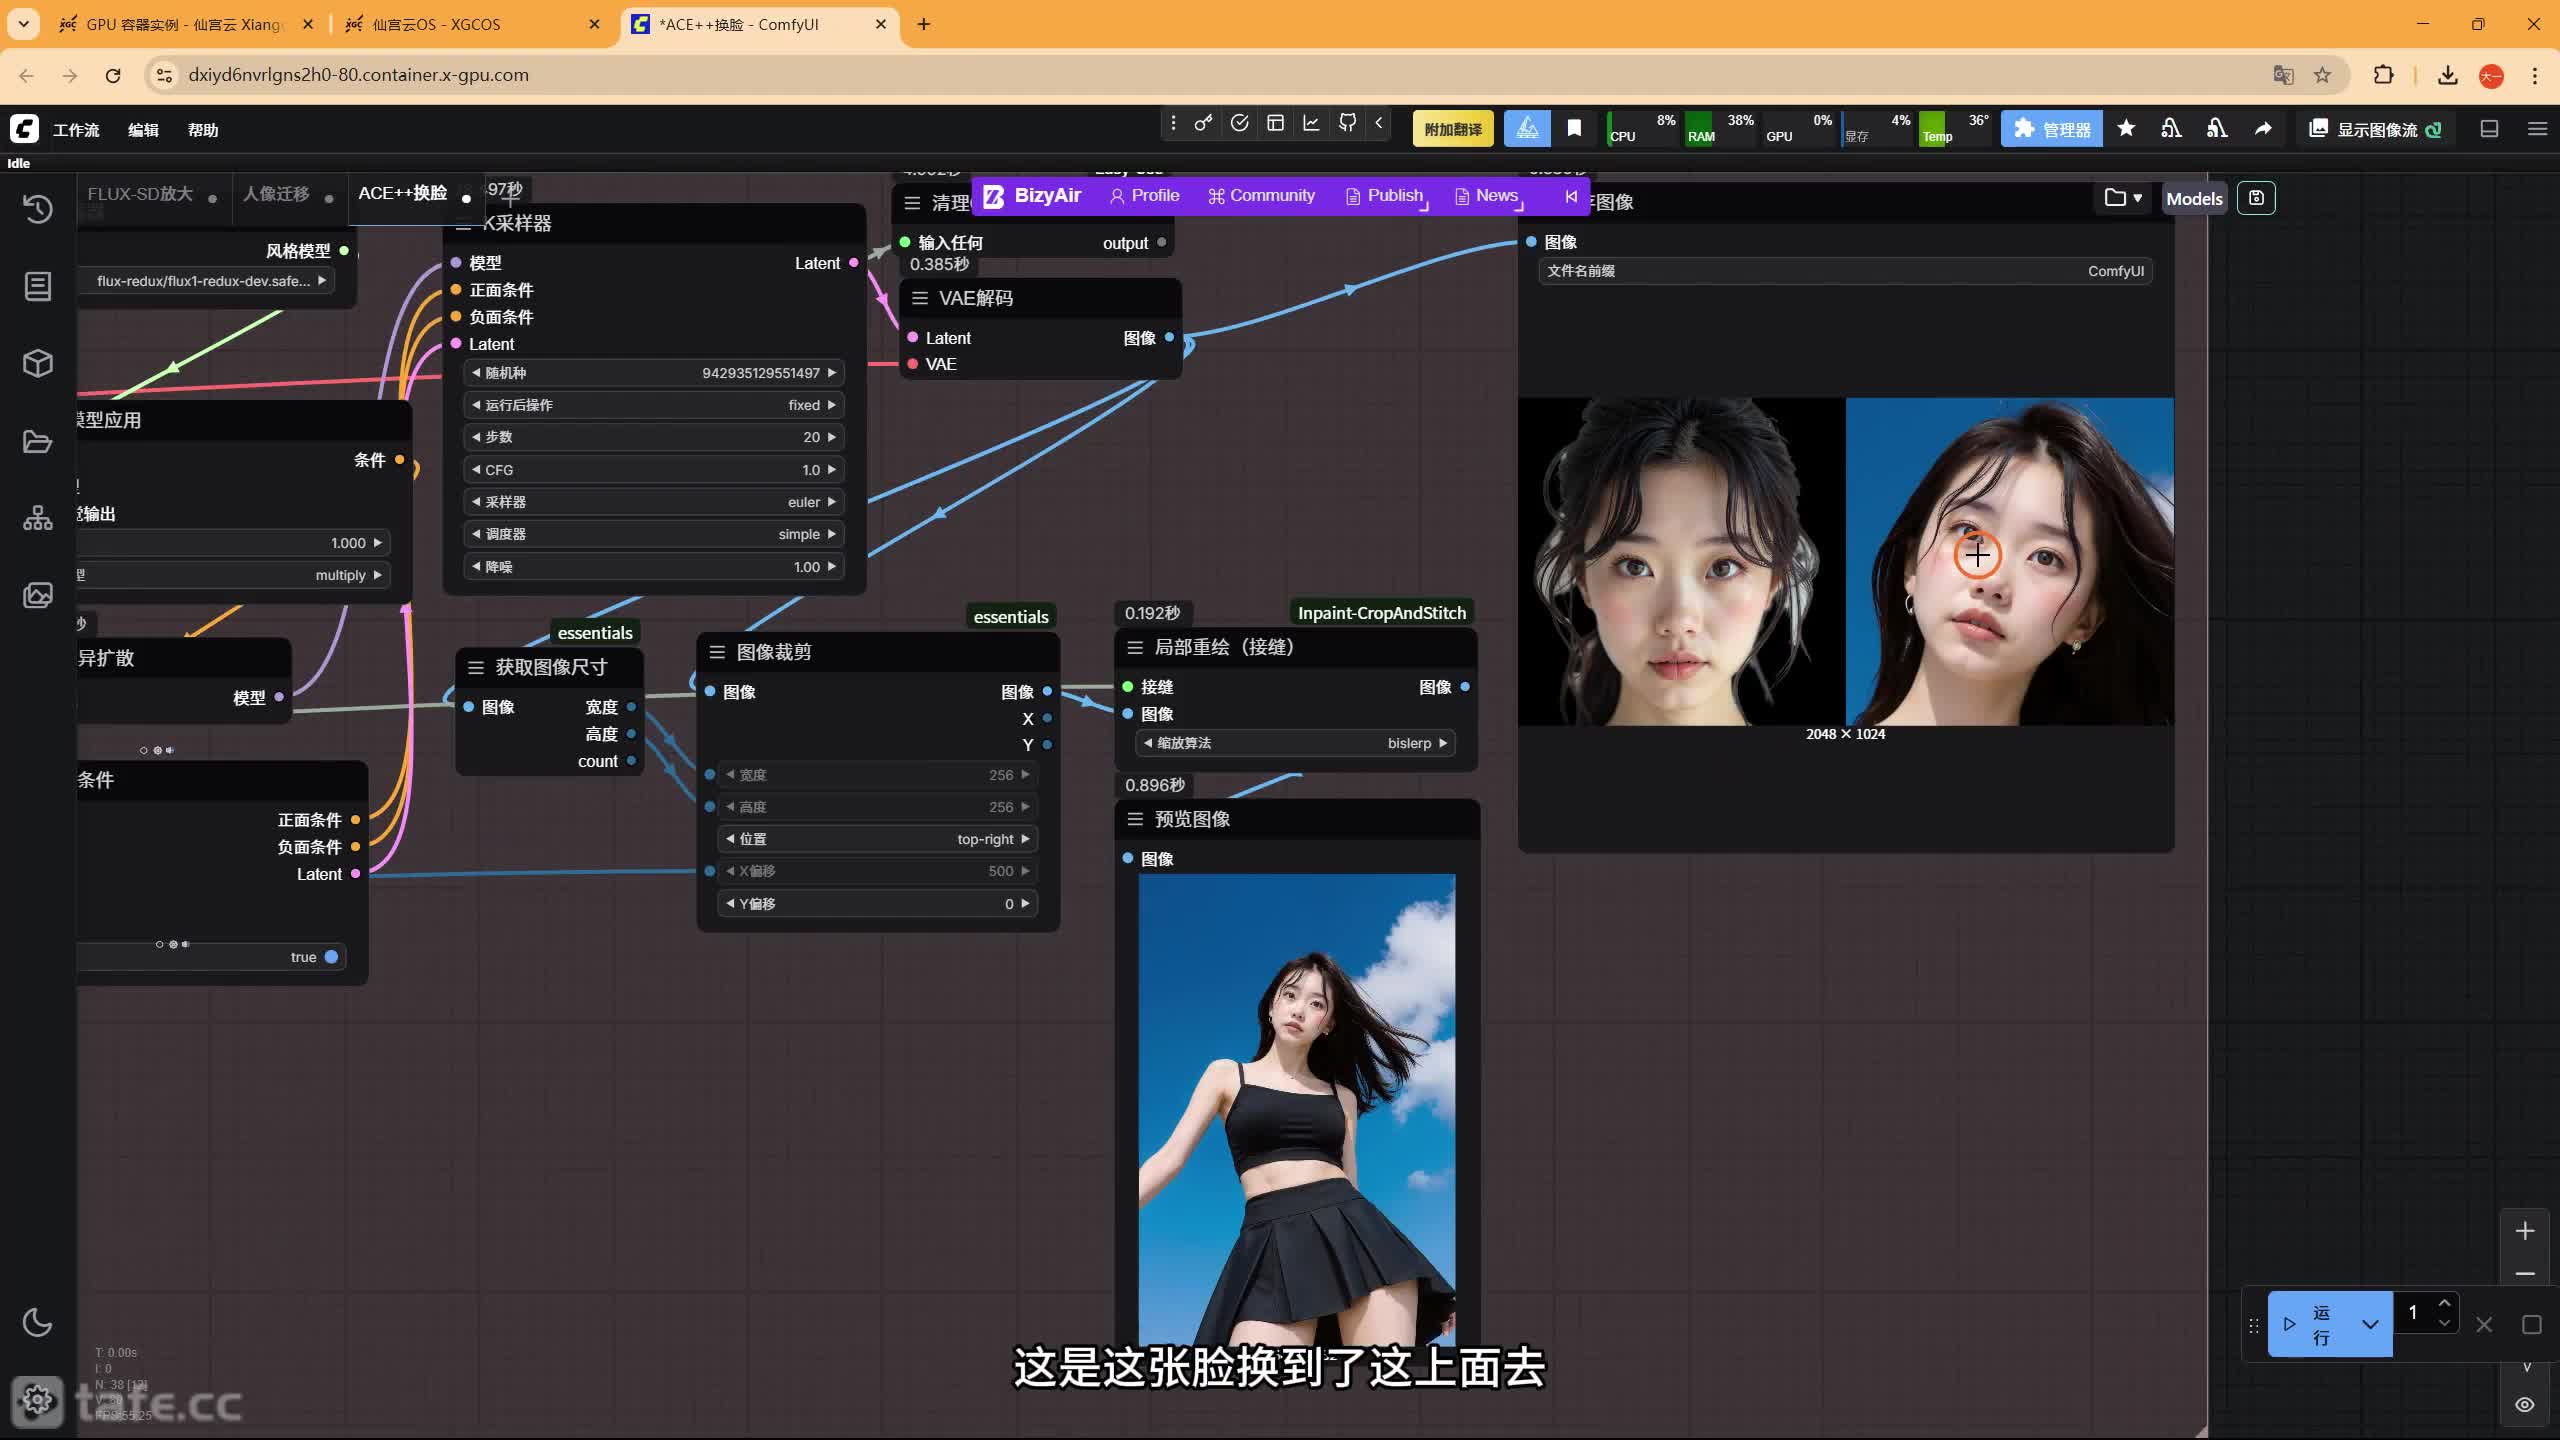Open 缩放算法 bislerp dropdown

[1296, 743]
